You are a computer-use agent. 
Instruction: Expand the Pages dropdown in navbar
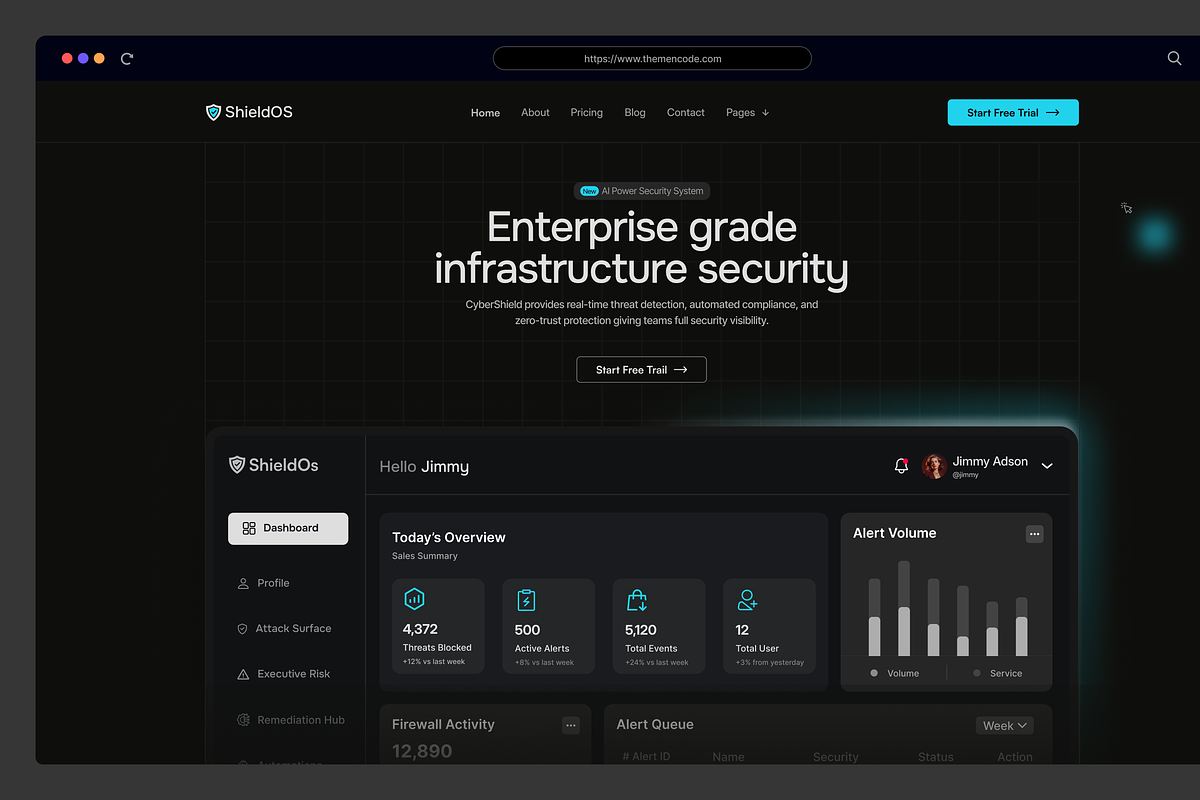pyautogui.click(x=747, y=113)
